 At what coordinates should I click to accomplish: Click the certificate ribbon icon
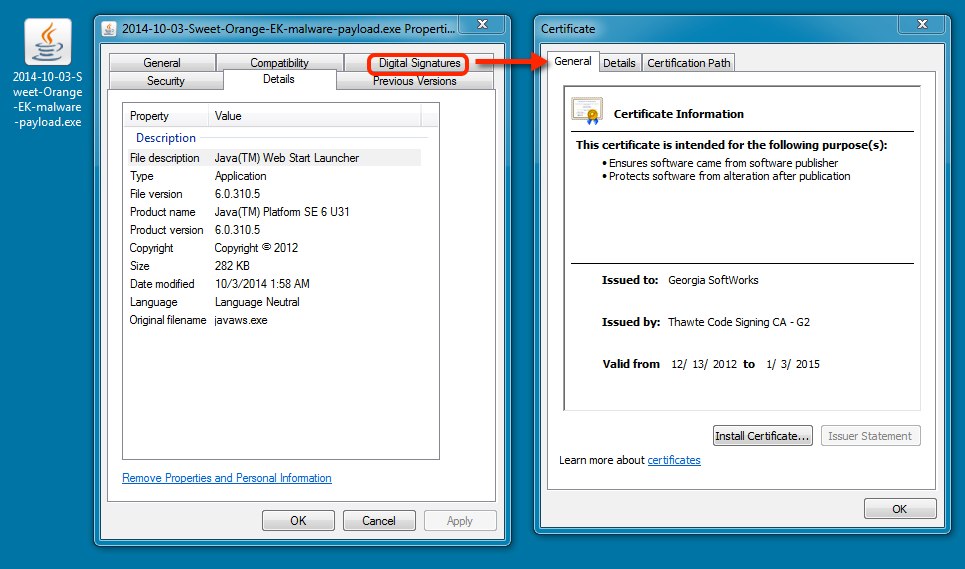(x=587, y=111)
